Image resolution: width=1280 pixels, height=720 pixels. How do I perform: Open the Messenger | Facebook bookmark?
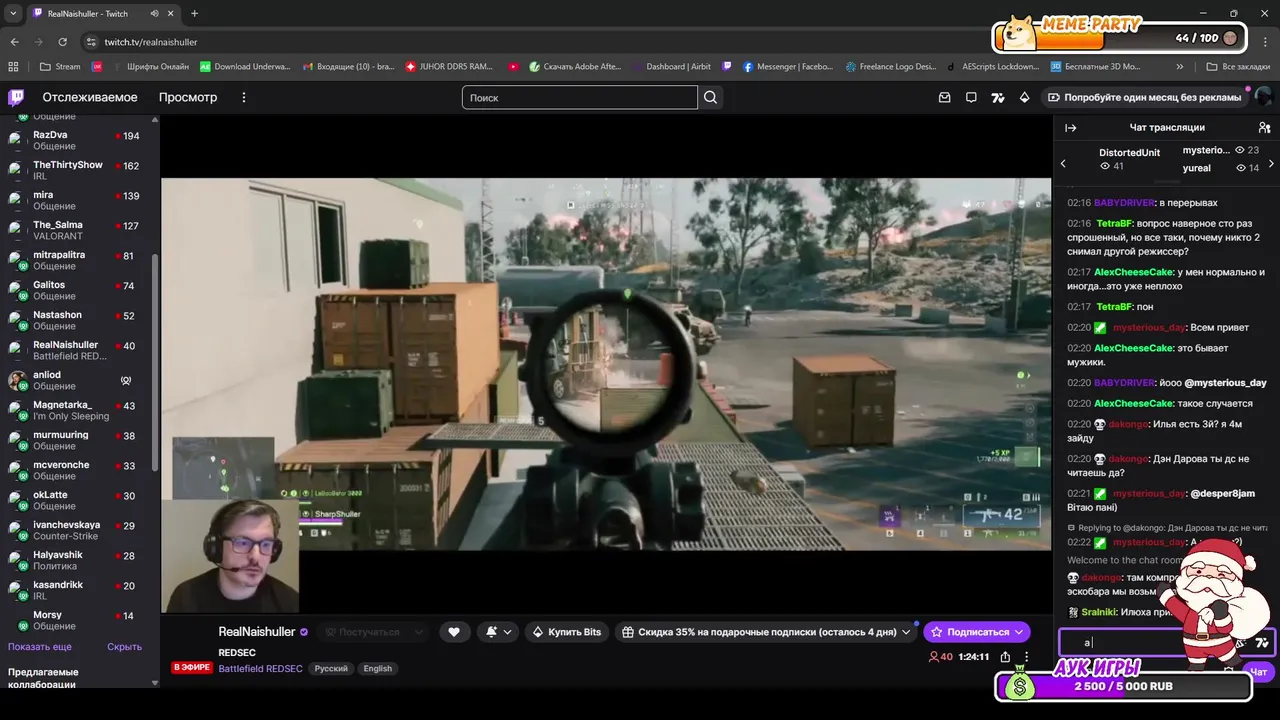coord(787,67)
